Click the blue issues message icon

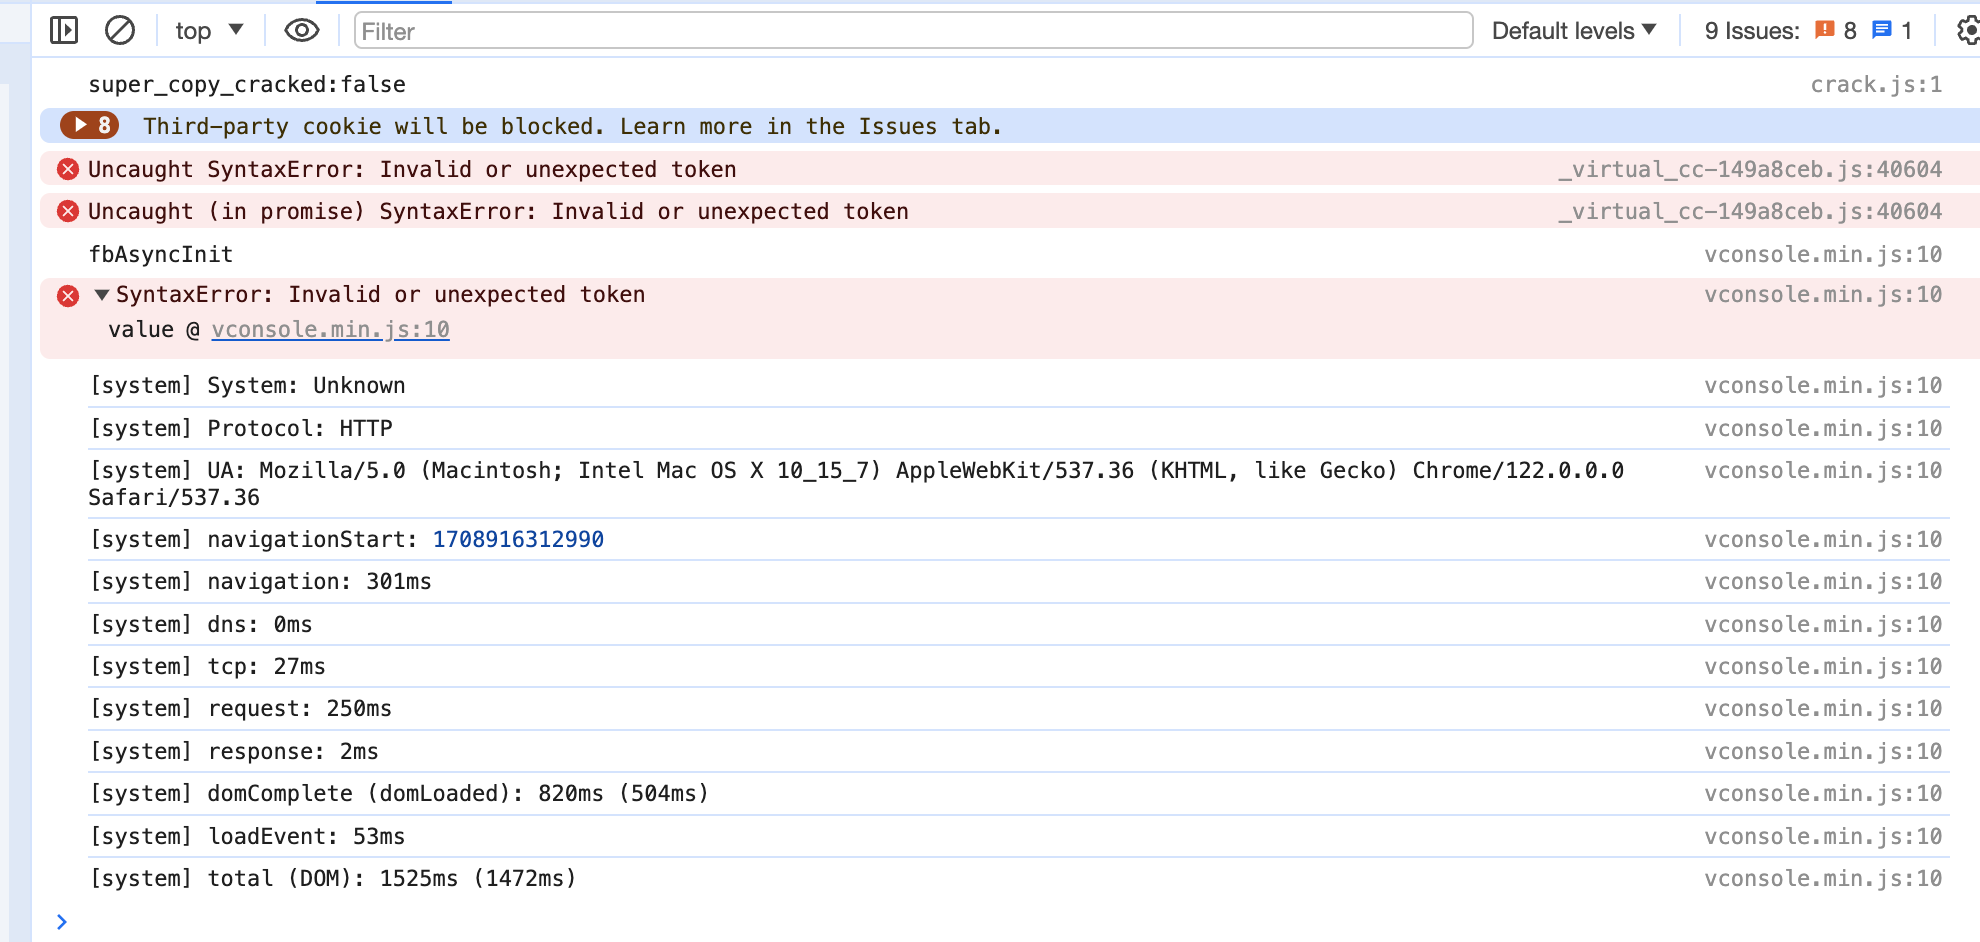[1882, 30]
